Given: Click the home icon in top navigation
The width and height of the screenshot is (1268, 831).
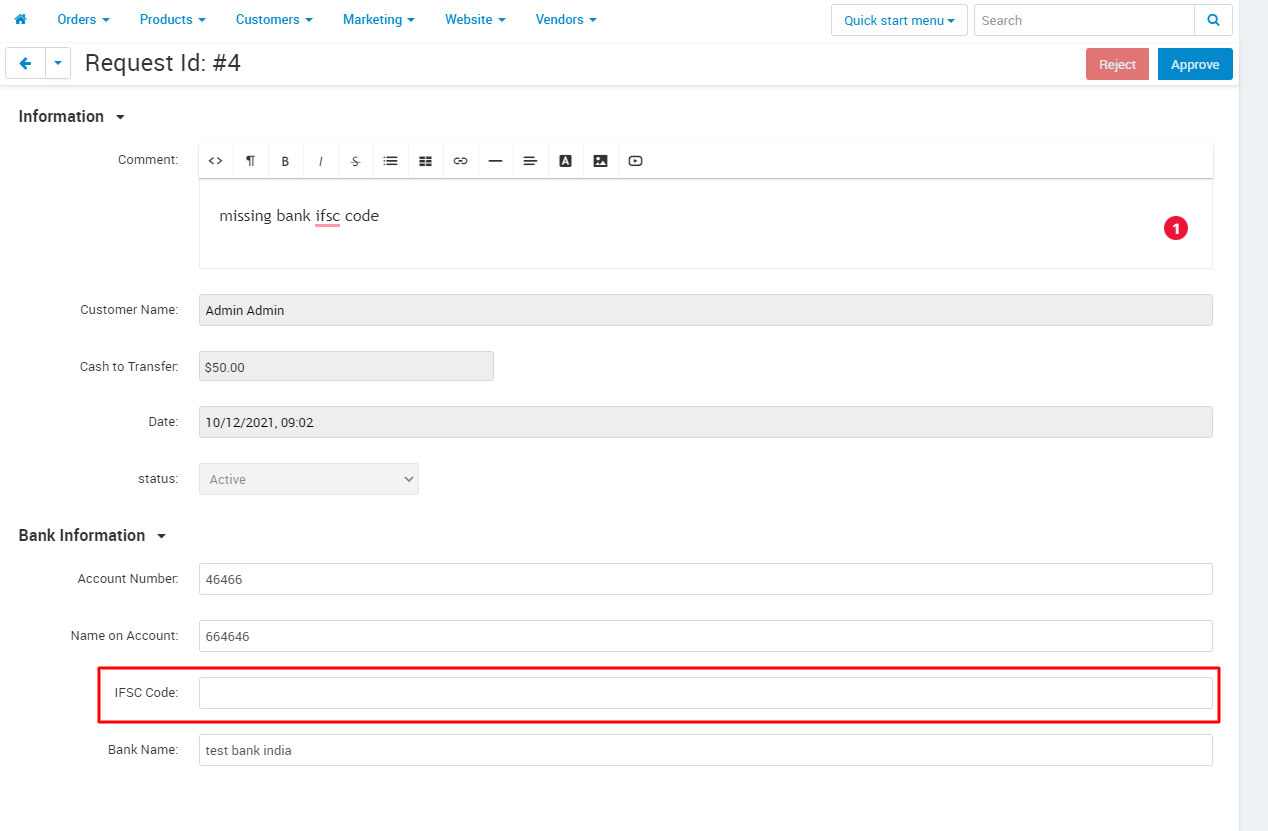Looking at the screenshot, I should [x=20, y=20].
